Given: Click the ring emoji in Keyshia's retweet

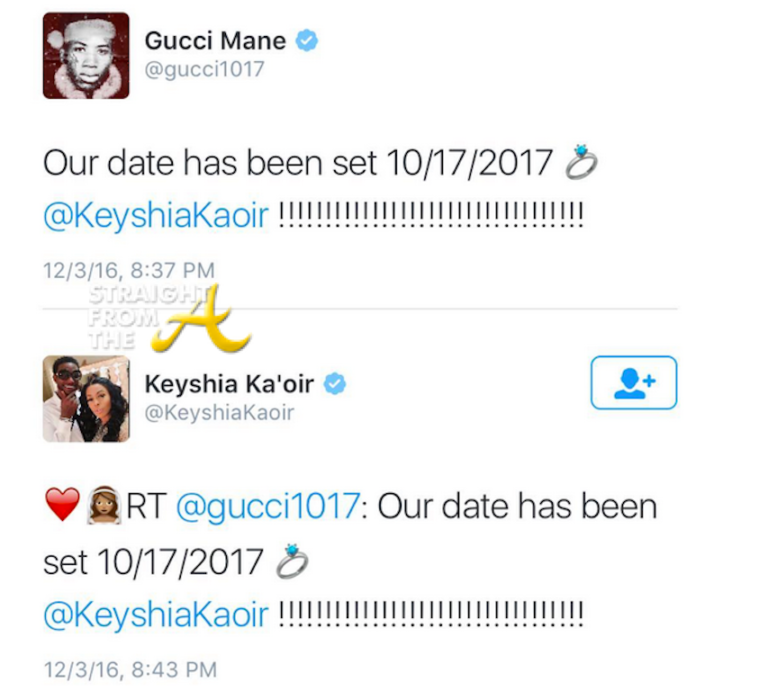Looking at the screenshot, I should click(291, 562).
